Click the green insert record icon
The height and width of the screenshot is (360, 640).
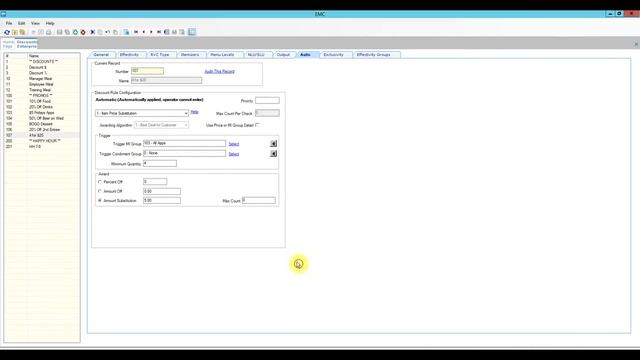pyautogui.click(x=75, y=32)
